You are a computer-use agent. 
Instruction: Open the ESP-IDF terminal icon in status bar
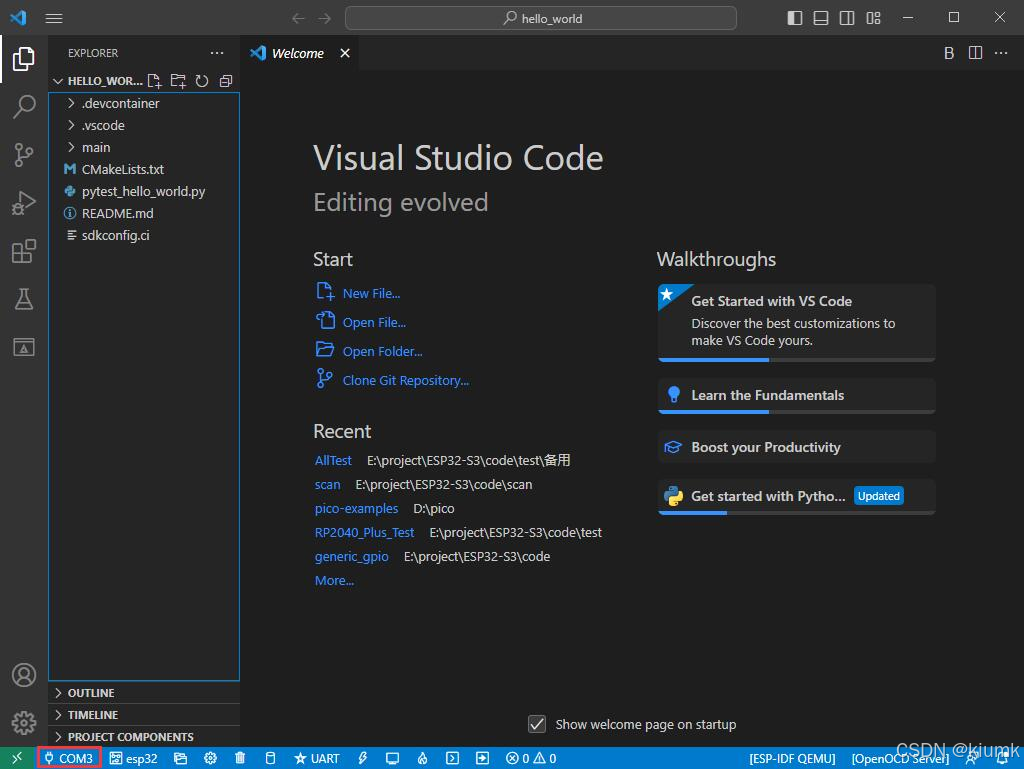click(452, 758)
